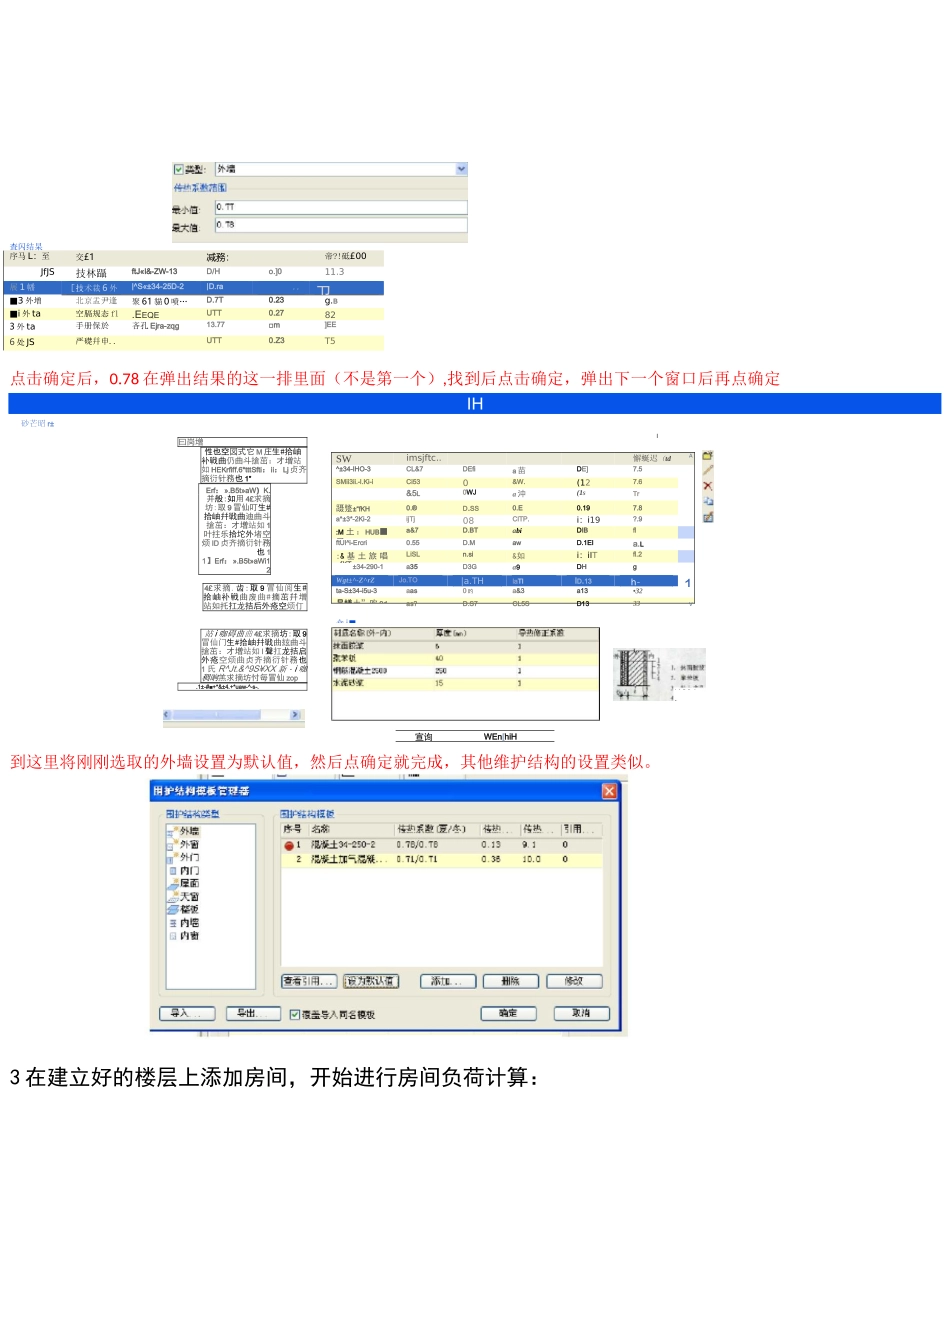Screen dimensions: 950x1318
Task: Click the 名称 column header
Action: pos(351,829)
